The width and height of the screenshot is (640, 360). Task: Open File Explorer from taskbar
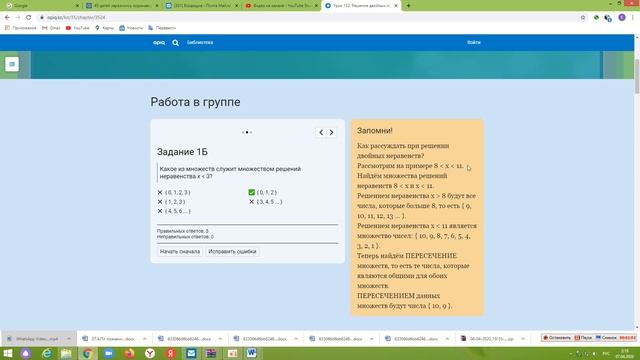[66, 353]
